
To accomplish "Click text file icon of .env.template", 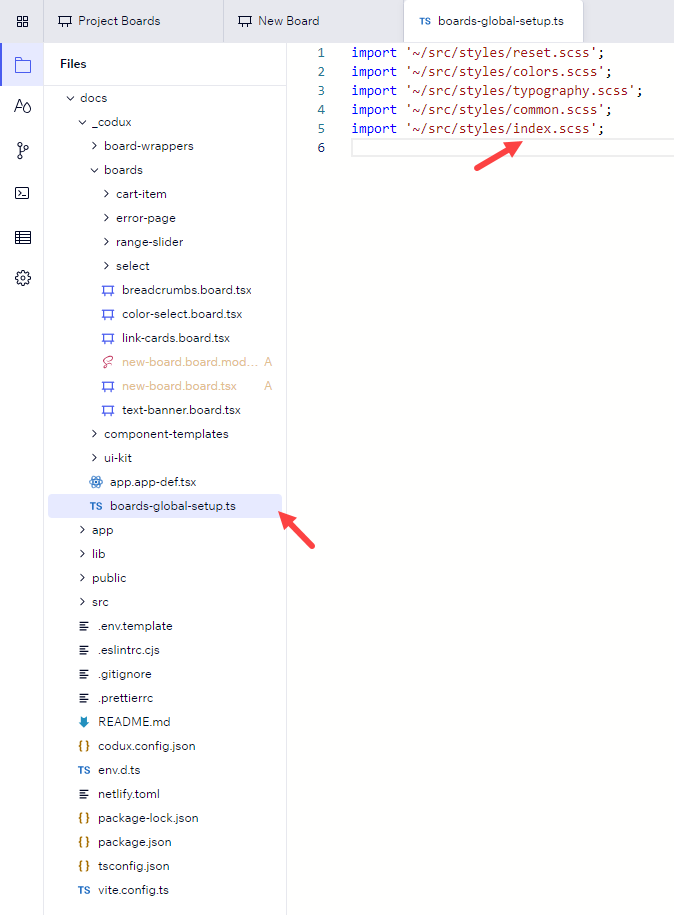I will (84, 626).
